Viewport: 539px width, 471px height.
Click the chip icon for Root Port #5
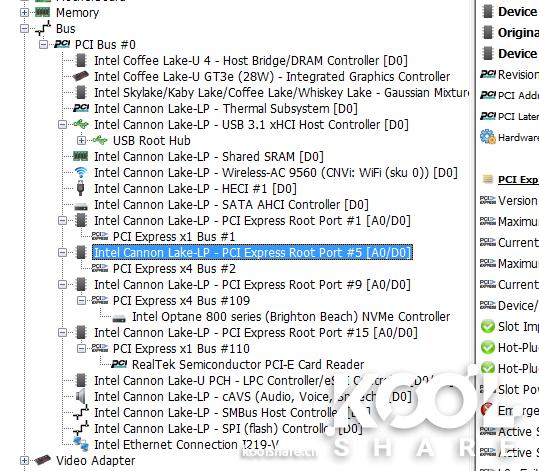click(x=81, y=253)
